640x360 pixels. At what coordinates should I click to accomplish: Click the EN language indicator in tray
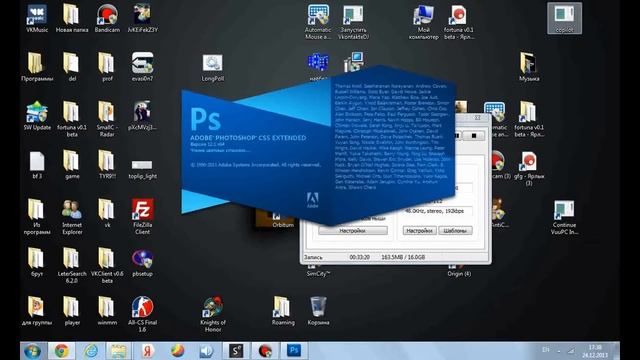point(545,350)
